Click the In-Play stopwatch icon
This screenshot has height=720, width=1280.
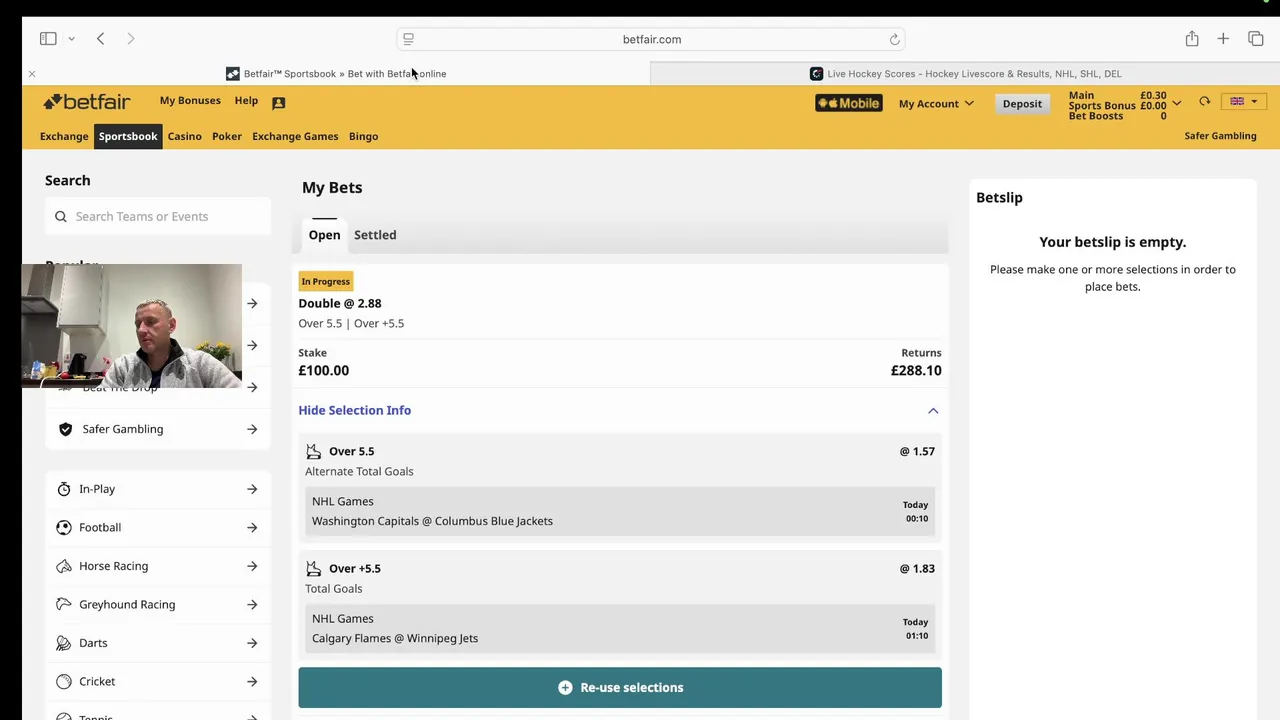click(64, 489)
